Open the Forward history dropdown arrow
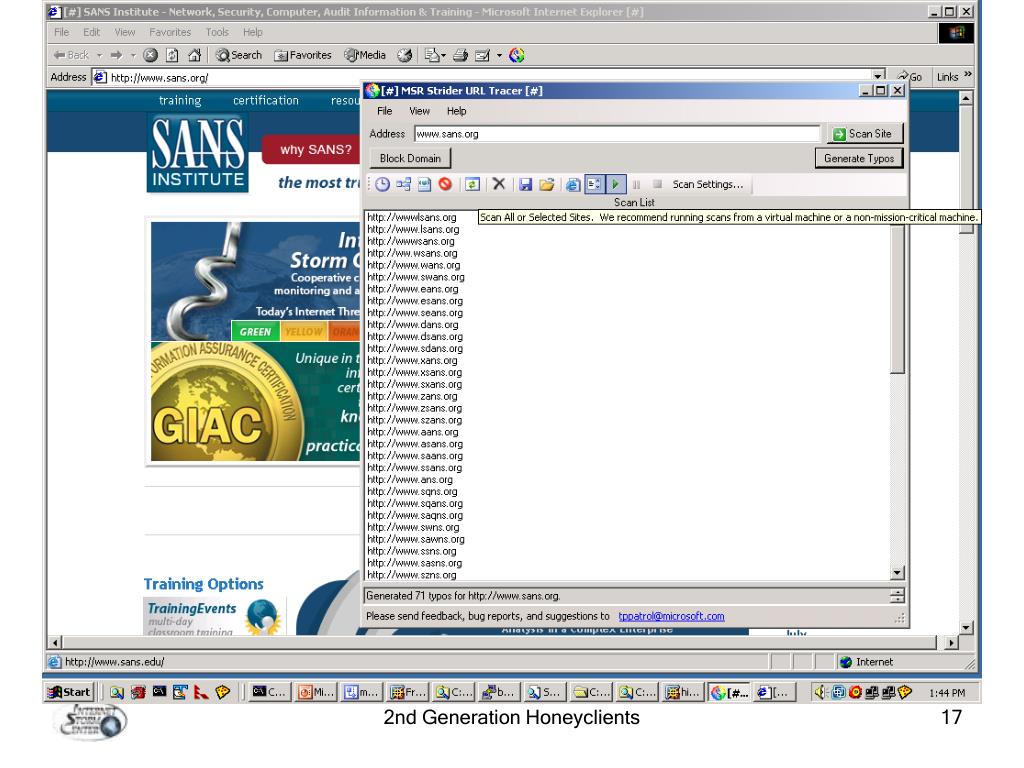The height and width of the screenshot is (768, 1024). 133,56
